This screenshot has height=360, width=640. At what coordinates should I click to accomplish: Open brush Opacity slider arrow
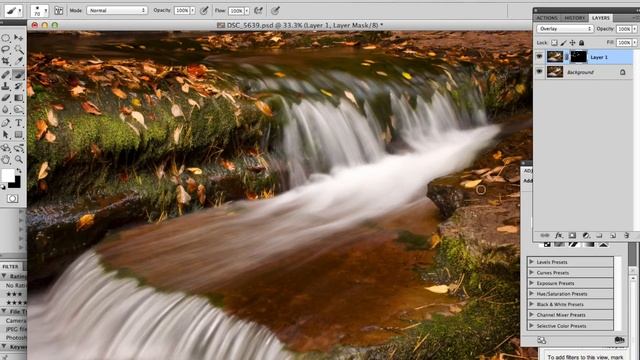(193, 11)
